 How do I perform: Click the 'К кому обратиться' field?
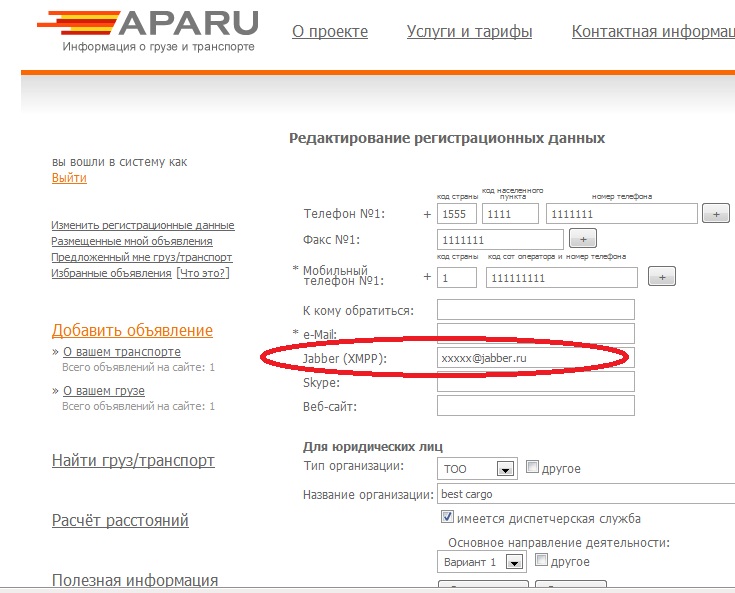click(x=536, y=310)
